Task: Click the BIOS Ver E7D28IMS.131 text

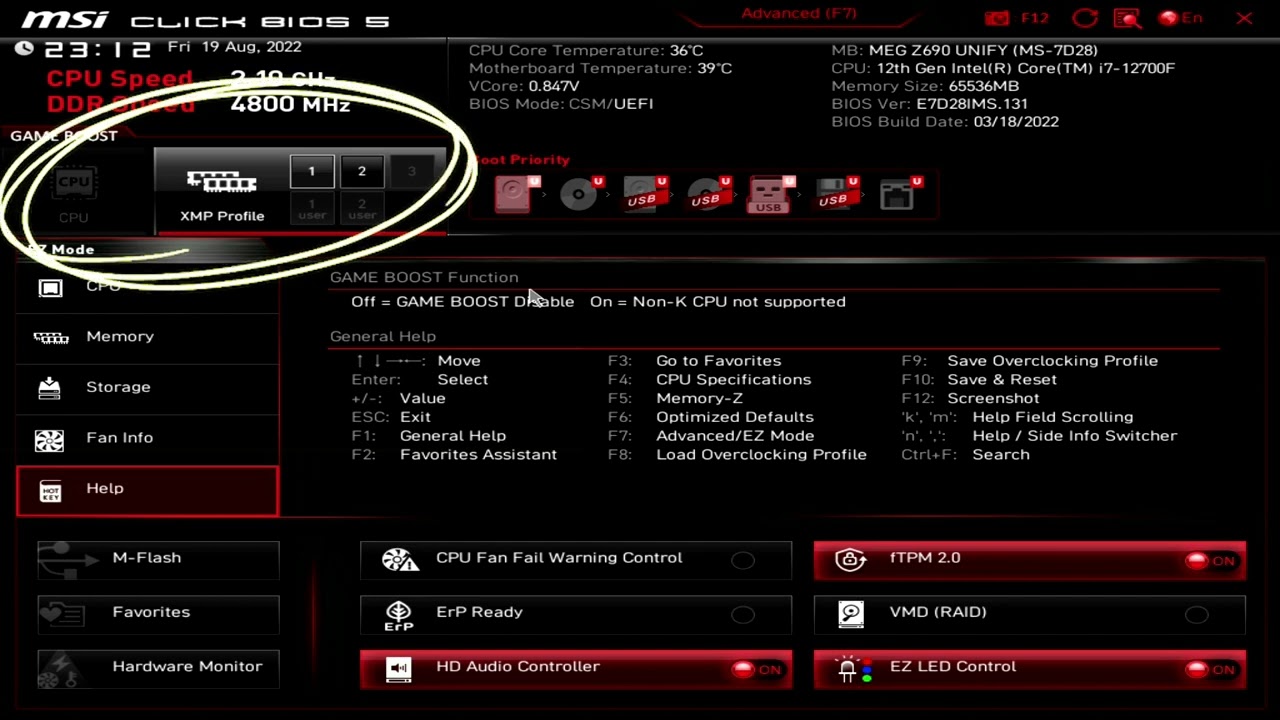Action: (x=930, y=104)
